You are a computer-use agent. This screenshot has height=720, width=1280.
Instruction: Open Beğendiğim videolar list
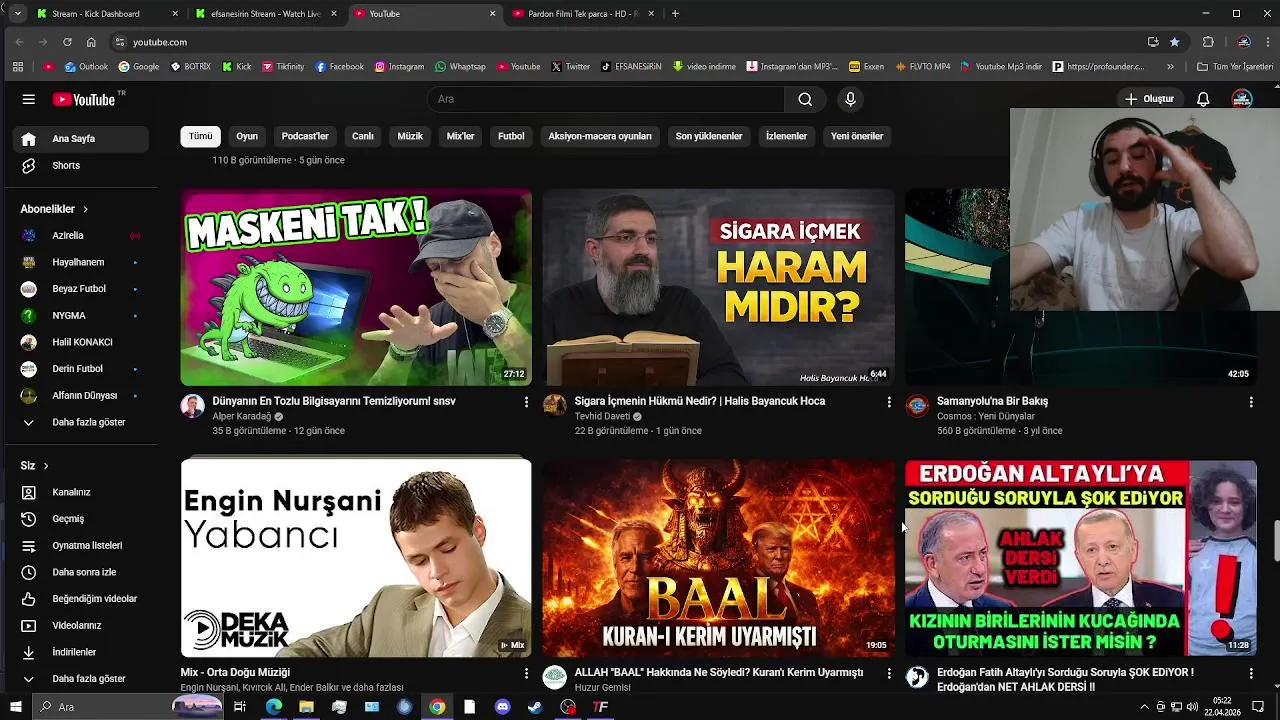pos(82,599)
